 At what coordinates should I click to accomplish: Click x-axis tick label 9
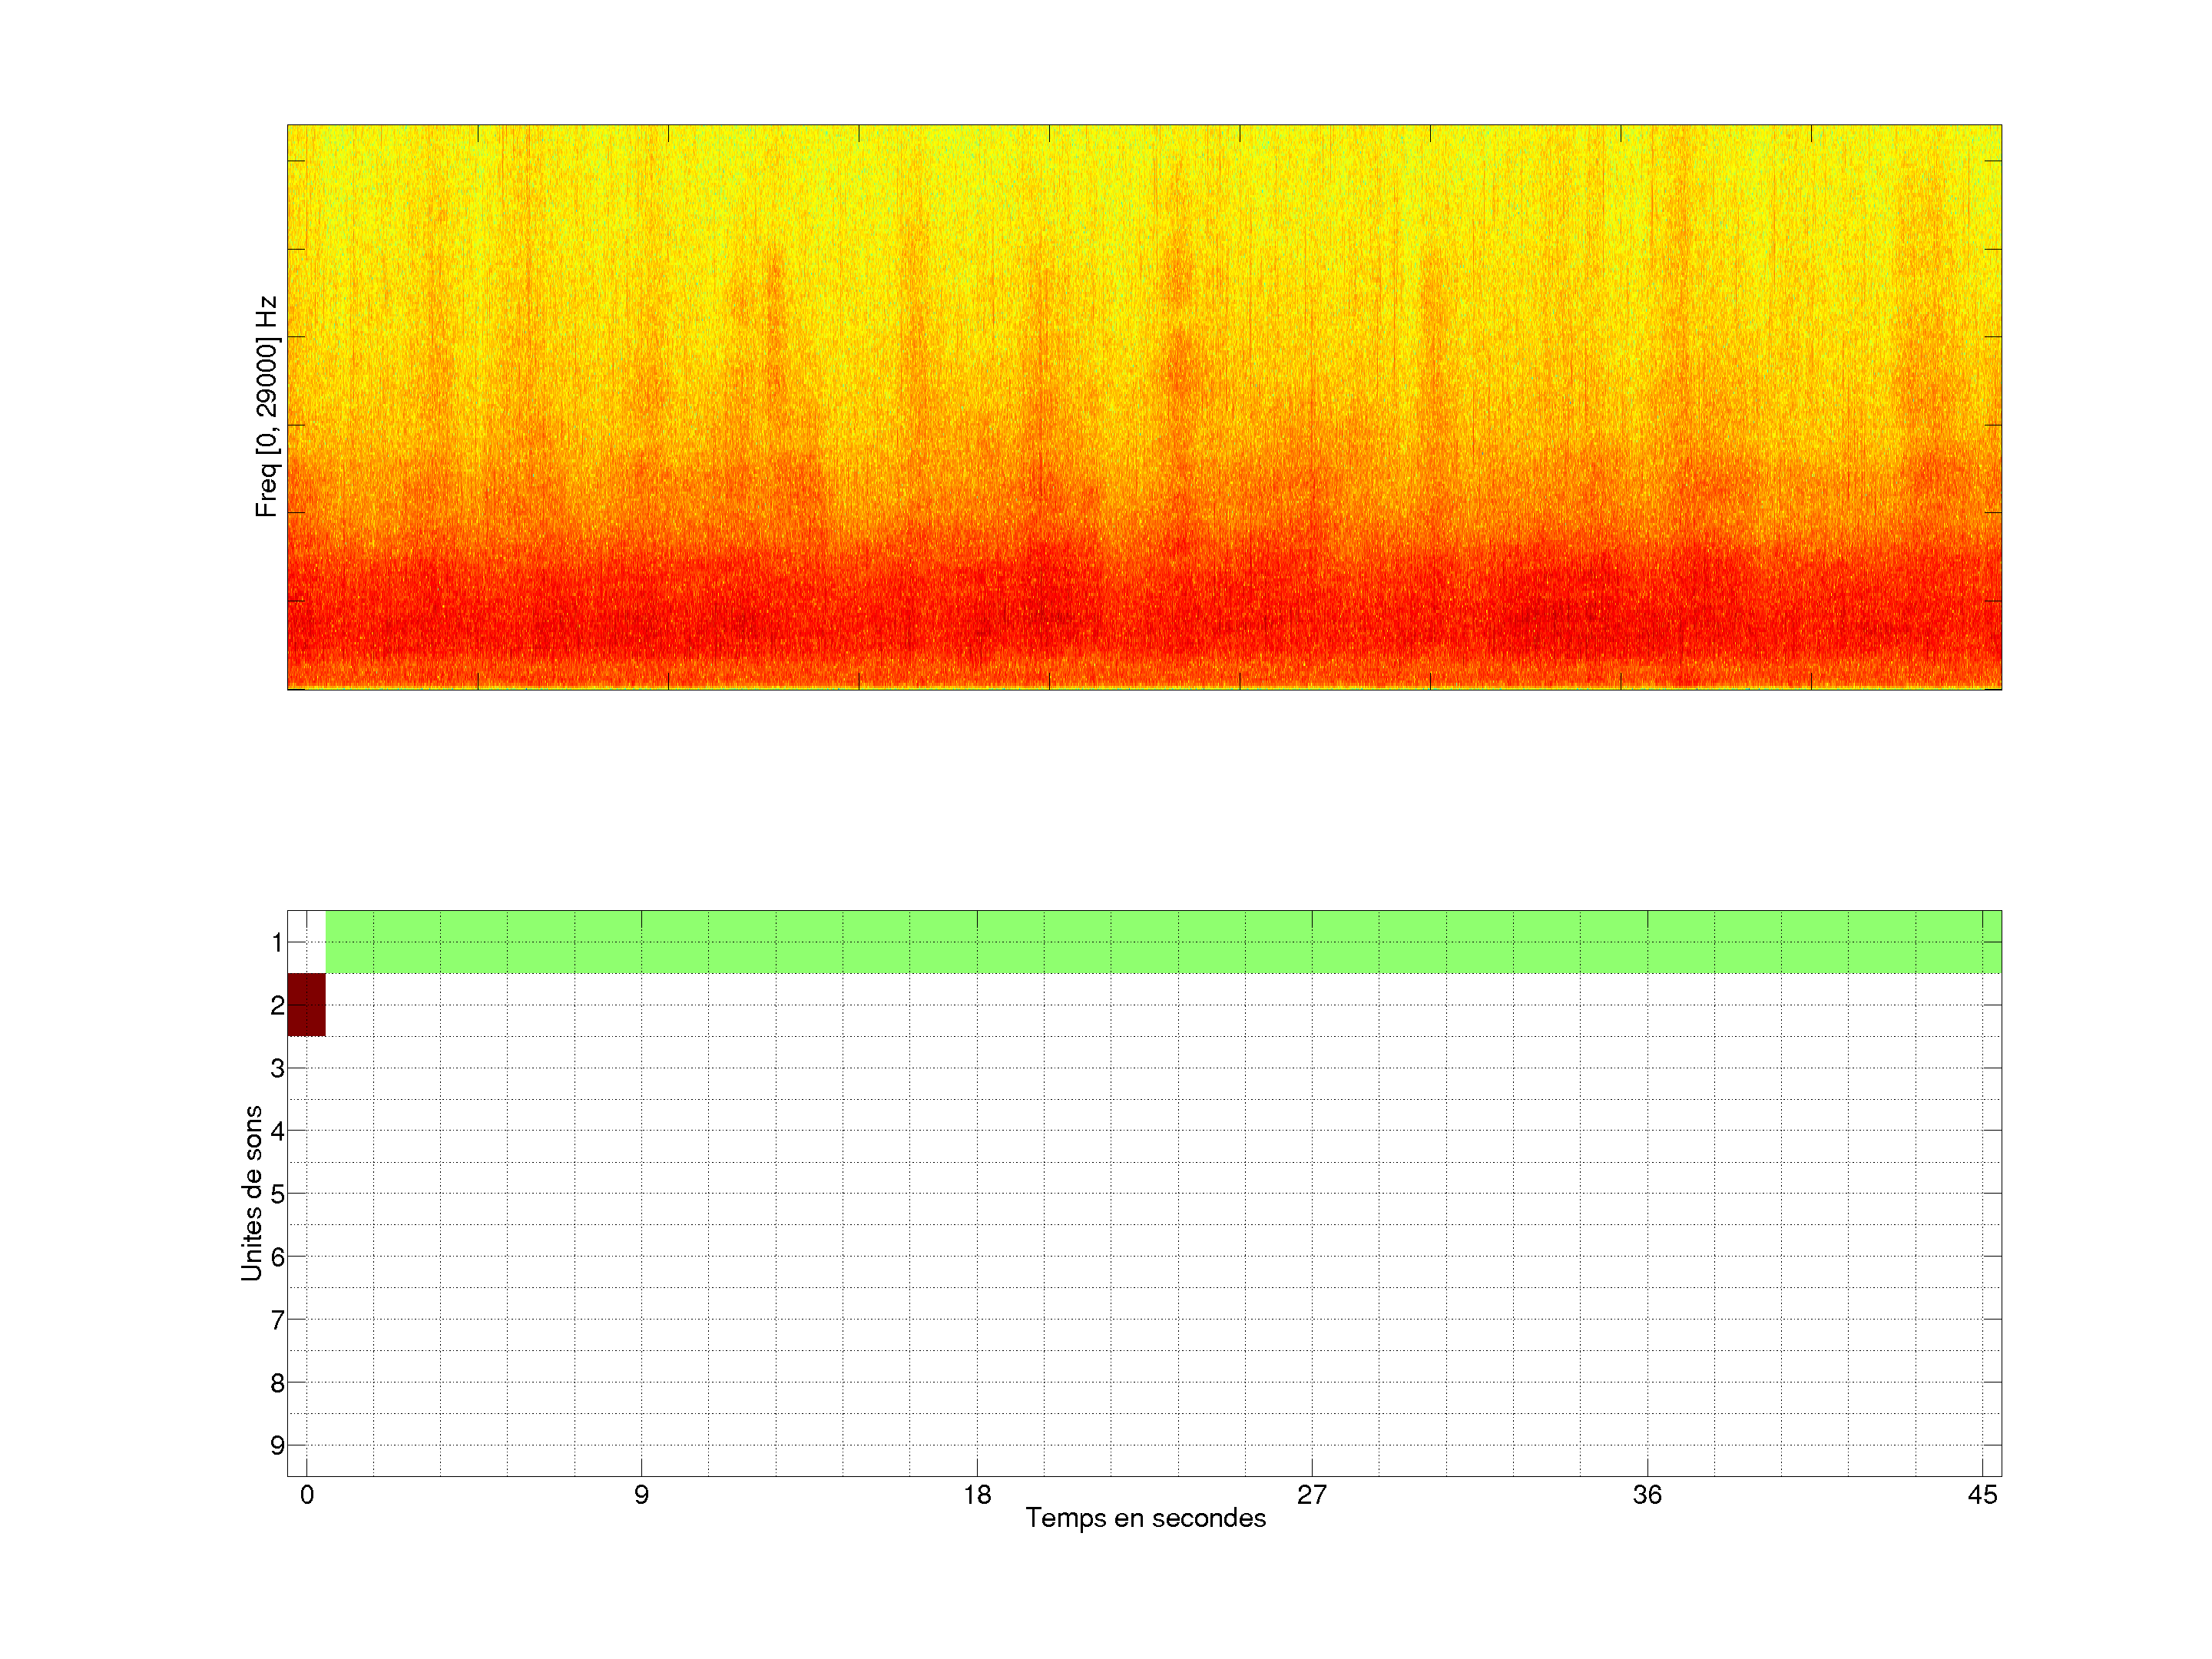[641, 1495]
